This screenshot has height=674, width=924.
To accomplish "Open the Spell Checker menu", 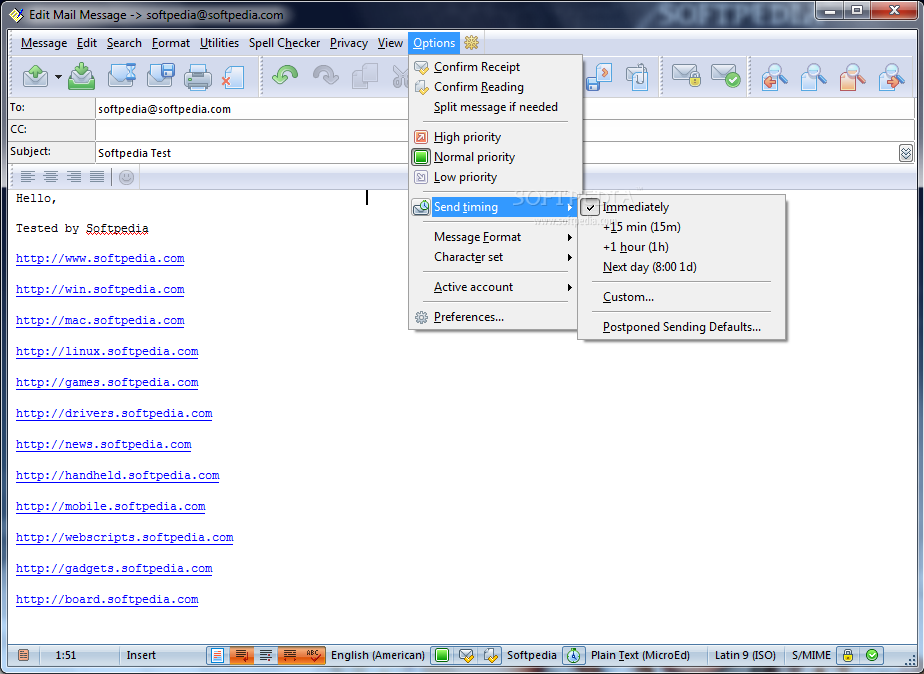I will click(x=285, y=43).
